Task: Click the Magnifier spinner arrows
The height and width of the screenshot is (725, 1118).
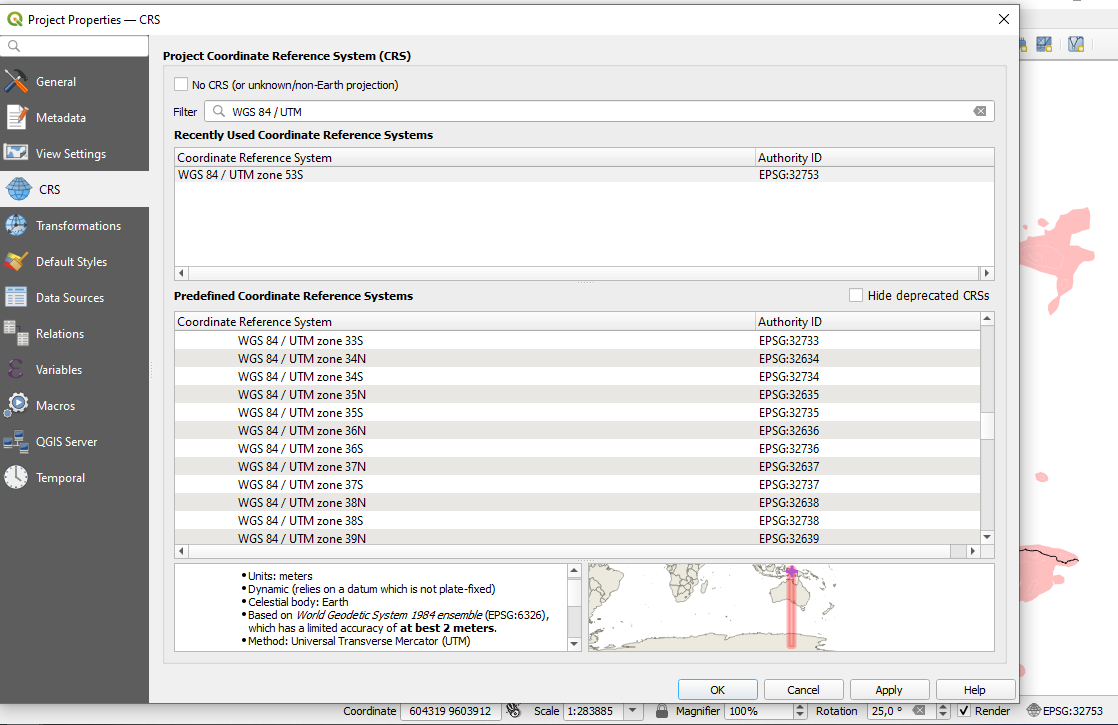Action: [x=799, y=711]
